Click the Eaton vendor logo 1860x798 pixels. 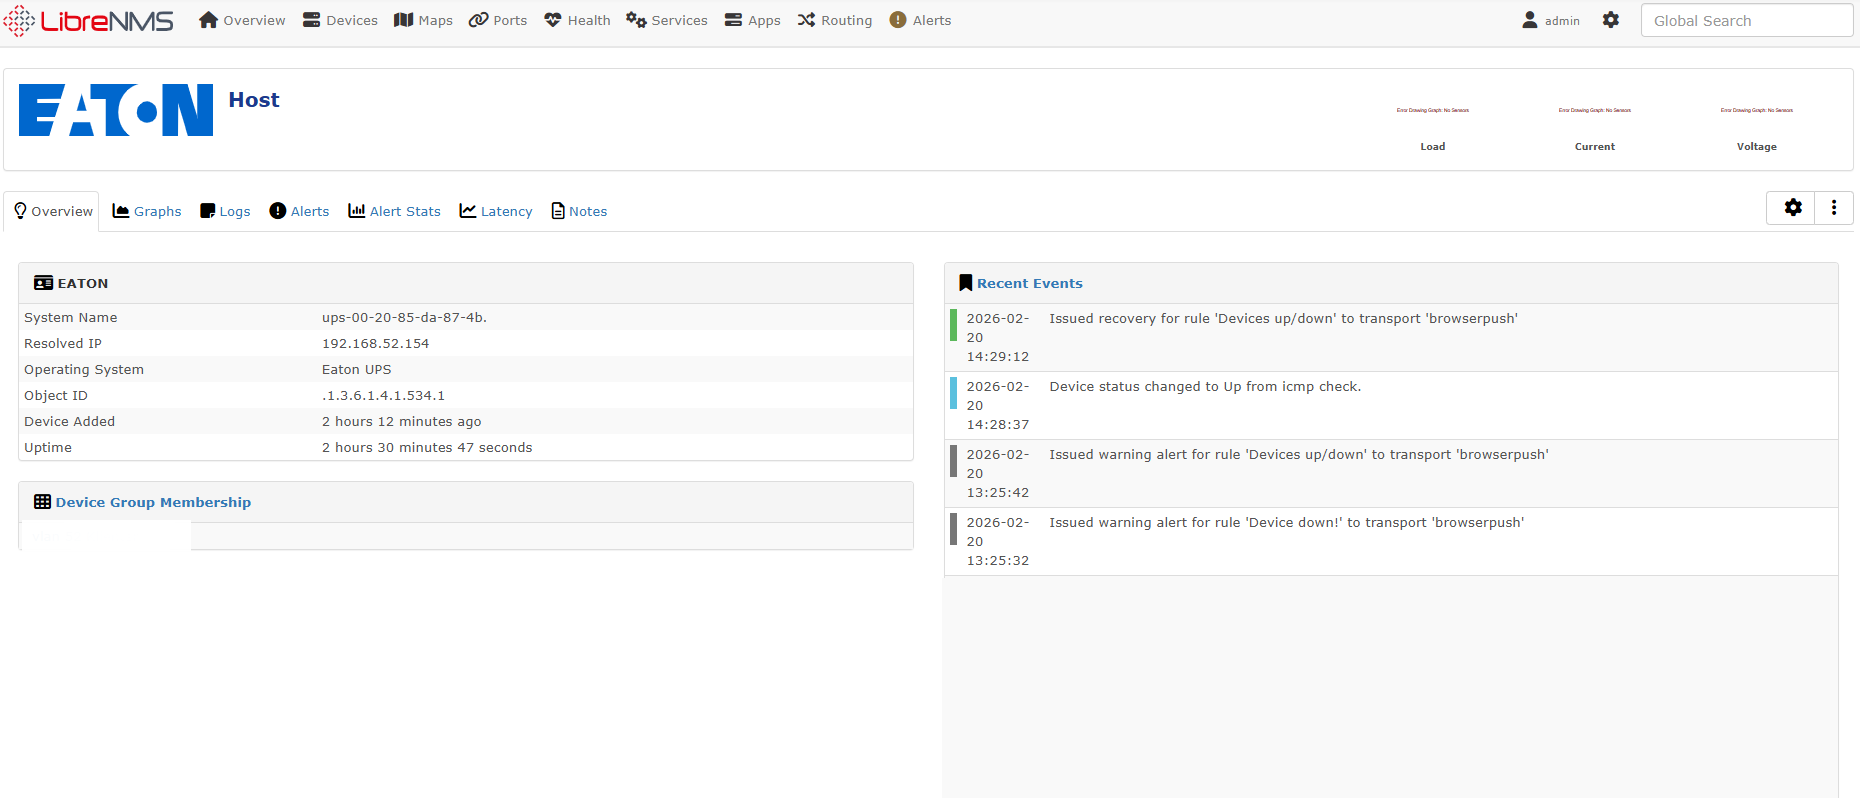click(x=116, y=110)
